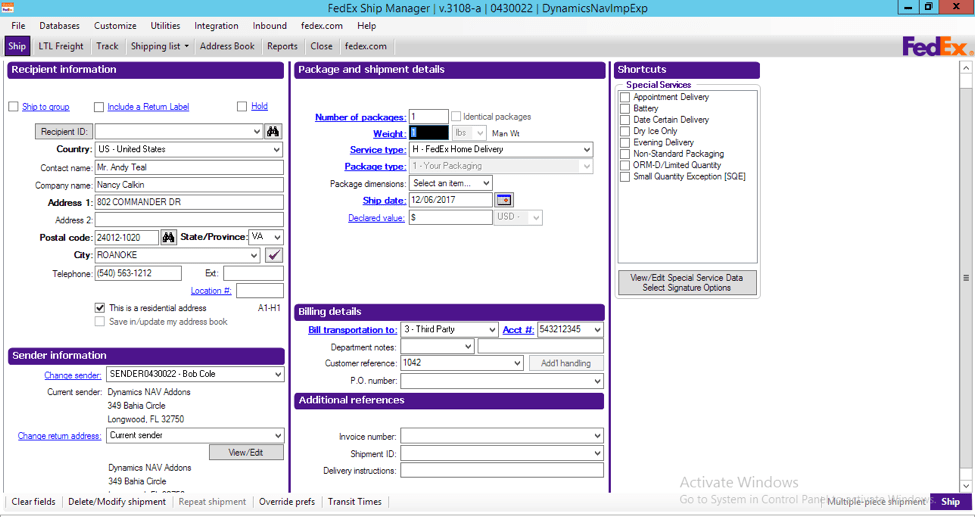Expand the Change sender dropdown
Screen dimensions: 975x517
(x=278, y=374)
